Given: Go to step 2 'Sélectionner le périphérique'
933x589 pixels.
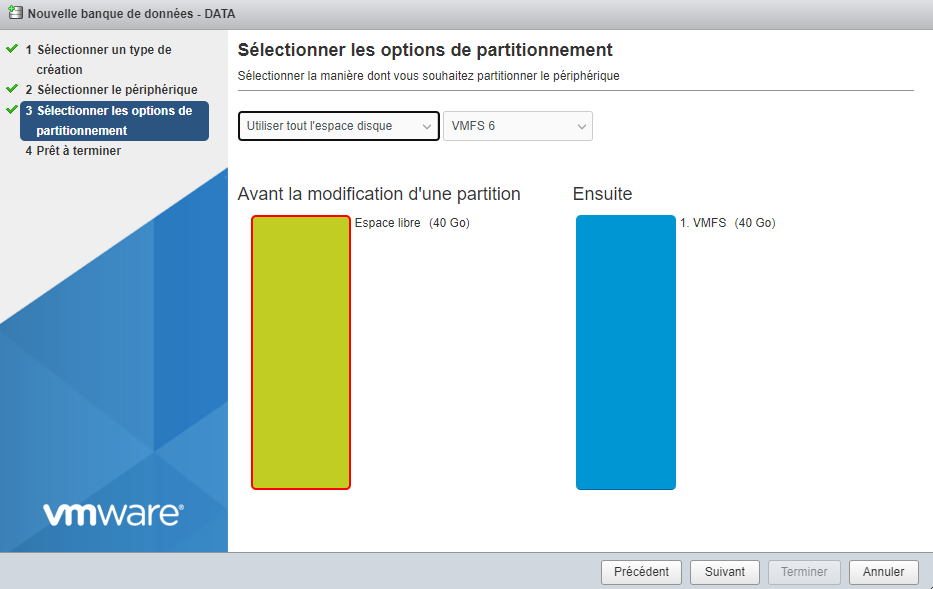Looking at the screenshot, I should (x=117, y=90).
